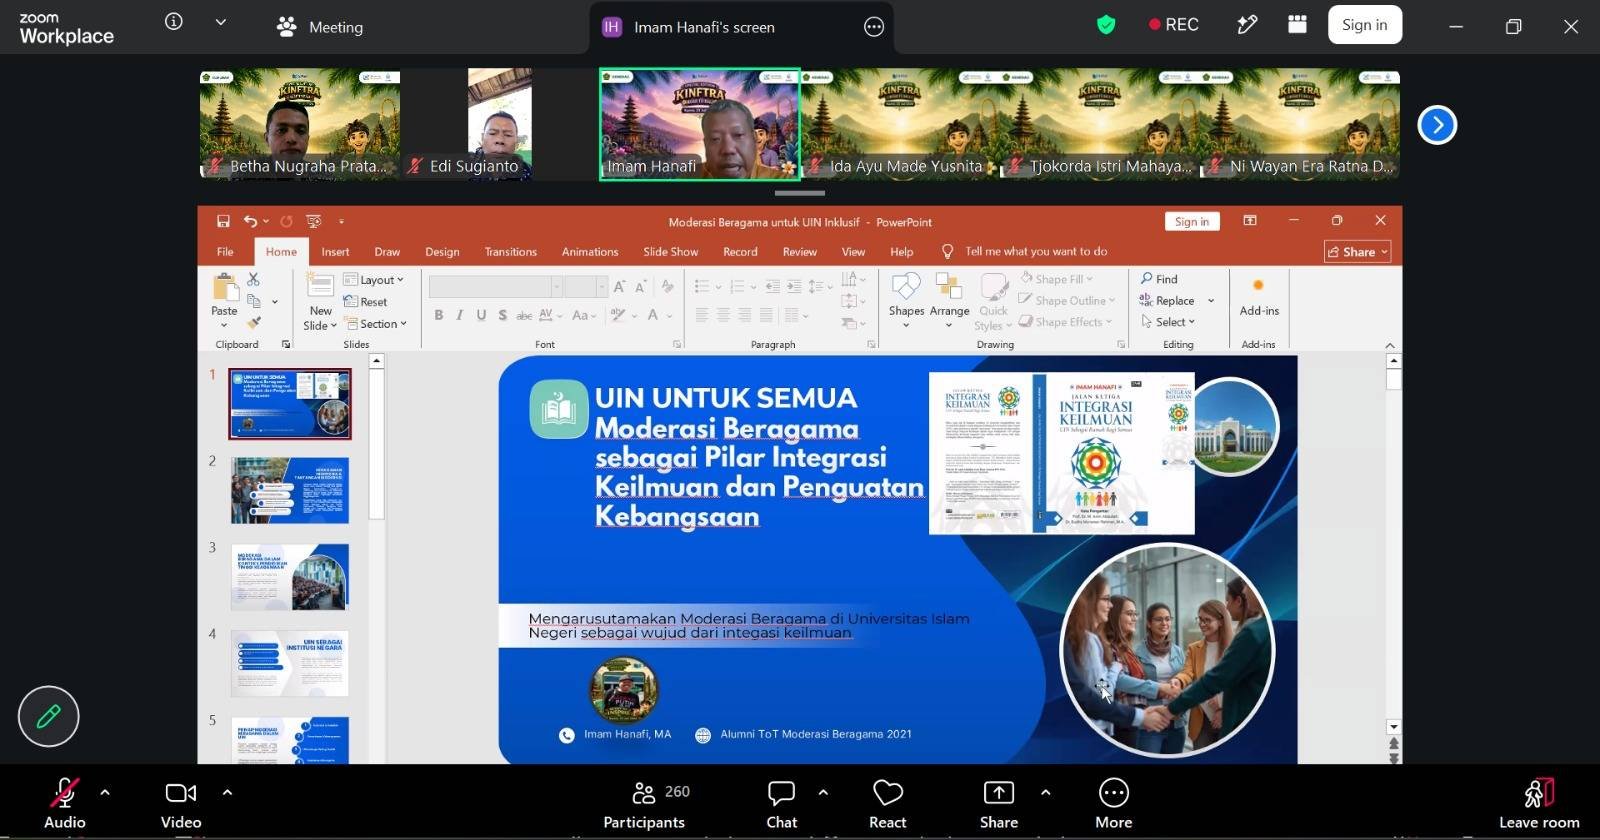Switch to the Design ribbon tab
The image size is (1600, 840).
[x=442, y=252]
